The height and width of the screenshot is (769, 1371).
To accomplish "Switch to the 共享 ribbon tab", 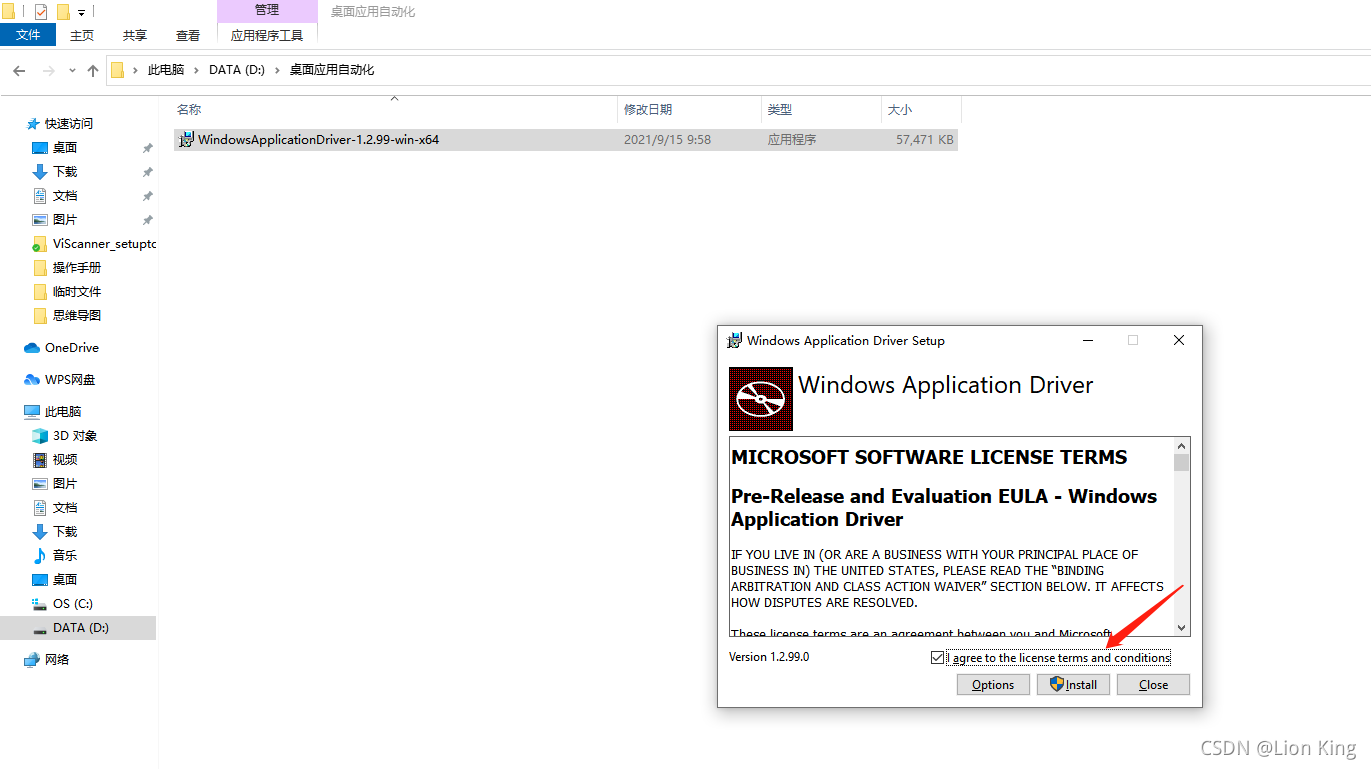I will coord(135,35).
